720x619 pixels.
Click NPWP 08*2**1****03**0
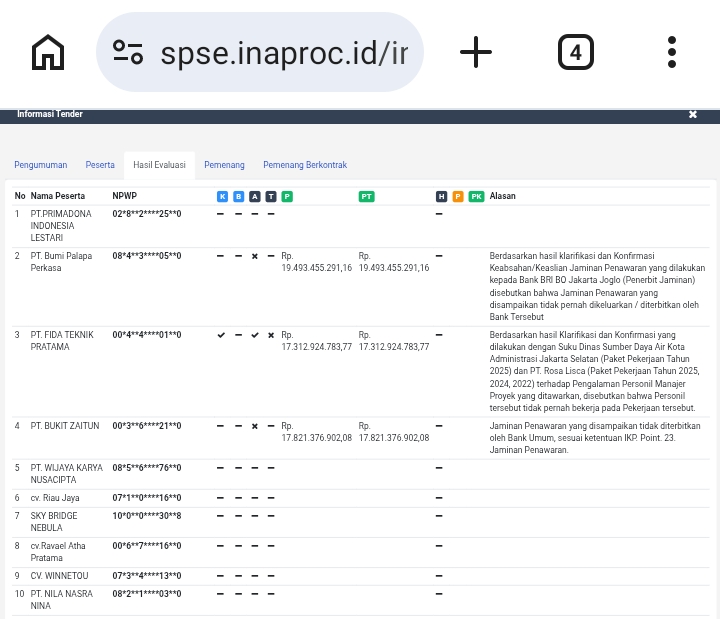click(x=146, y=594)
